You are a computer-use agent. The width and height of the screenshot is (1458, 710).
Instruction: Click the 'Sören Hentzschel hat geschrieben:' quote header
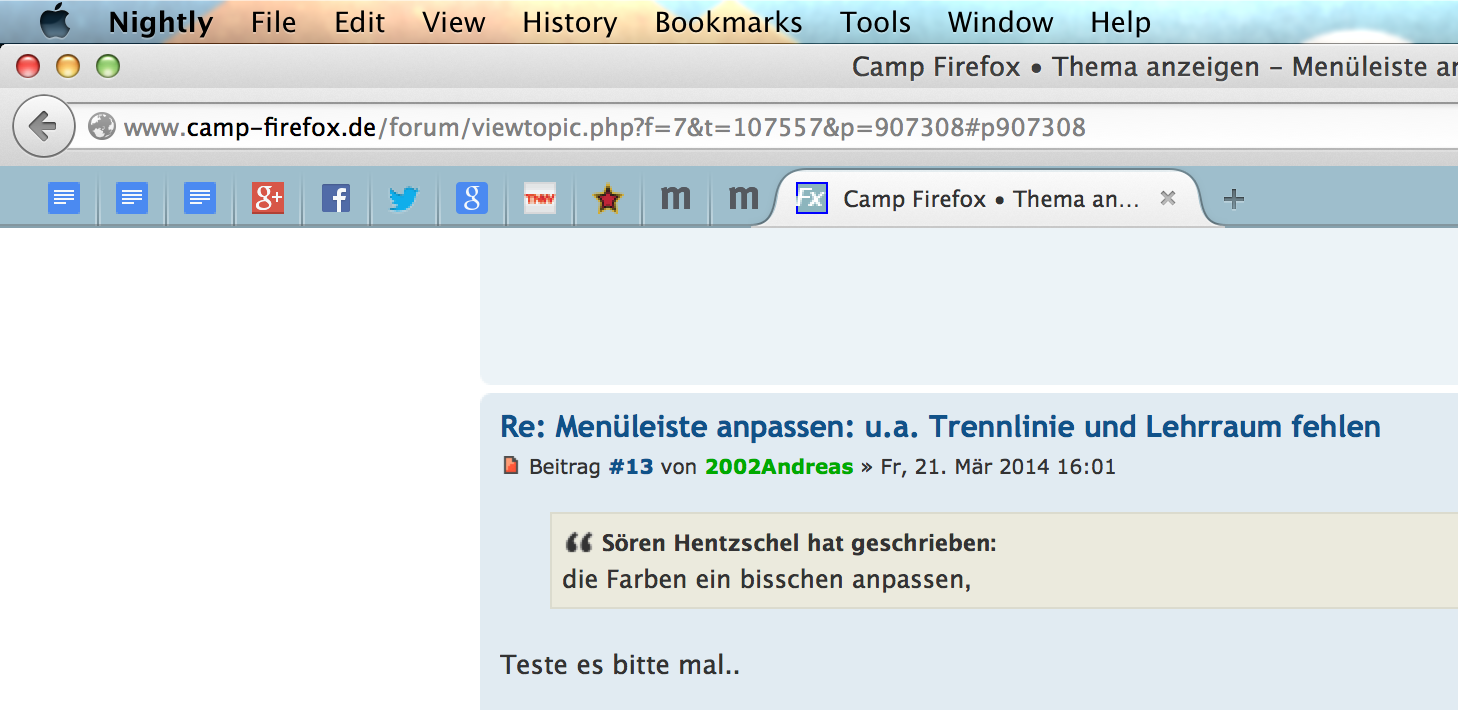point(799,544)
